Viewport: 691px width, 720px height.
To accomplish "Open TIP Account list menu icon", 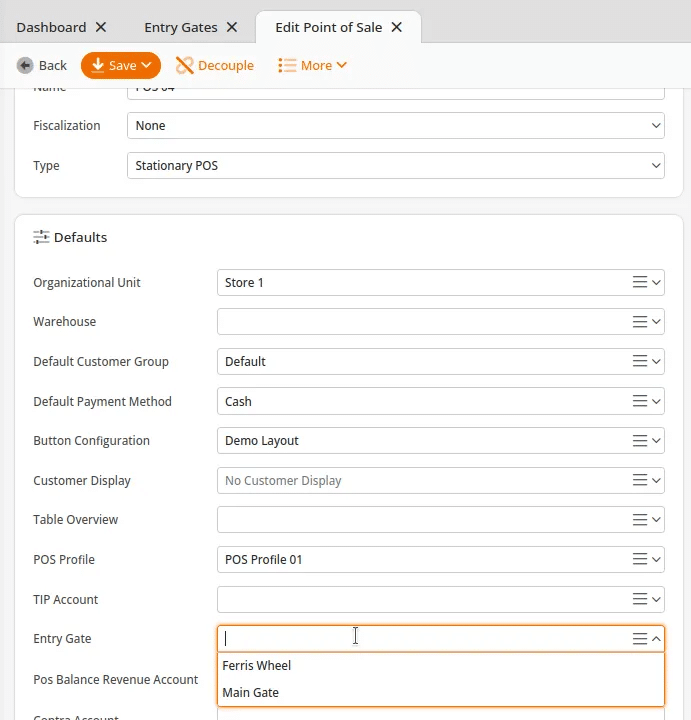I will (x=640, y=599).
